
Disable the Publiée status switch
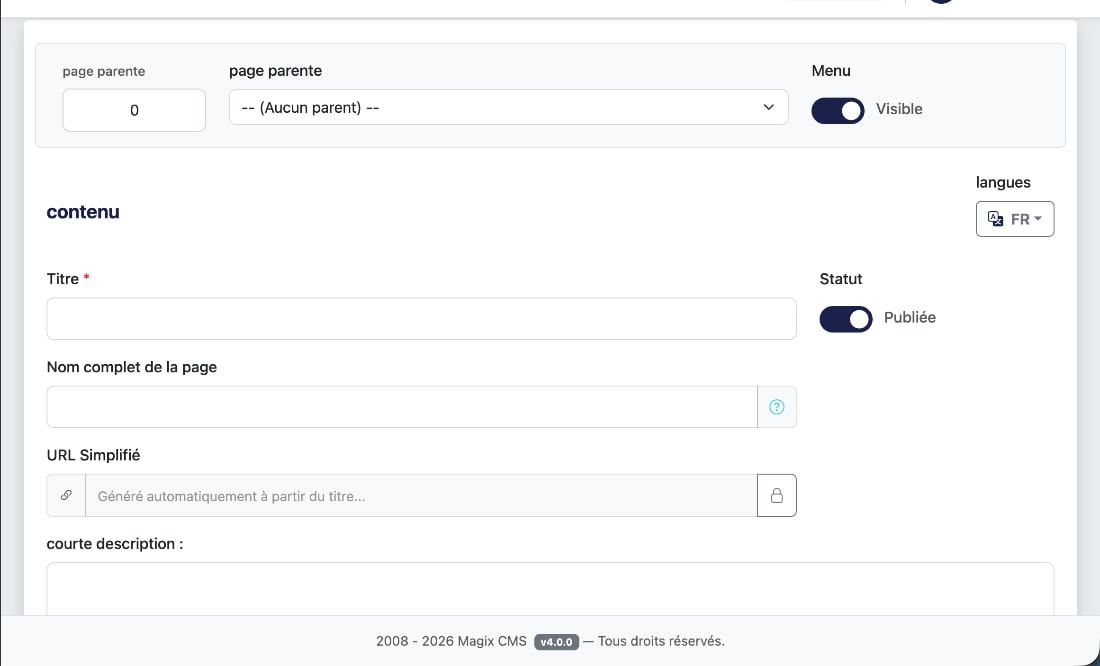tap(845, 319)
